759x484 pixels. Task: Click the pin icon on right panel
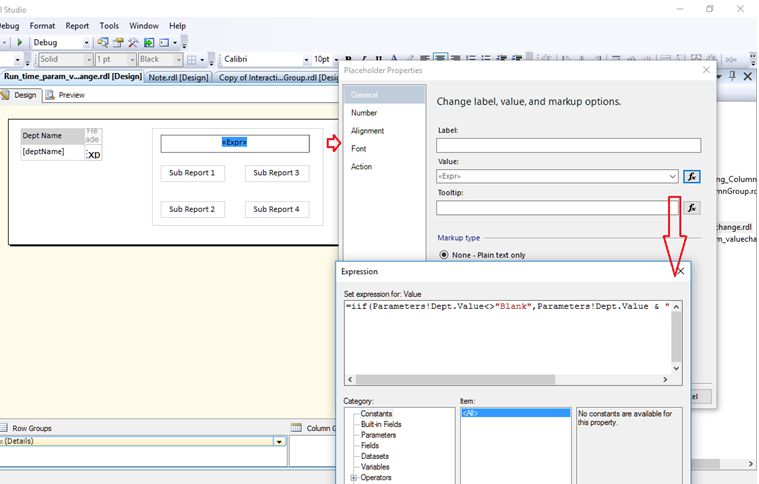tap(732, 76)
